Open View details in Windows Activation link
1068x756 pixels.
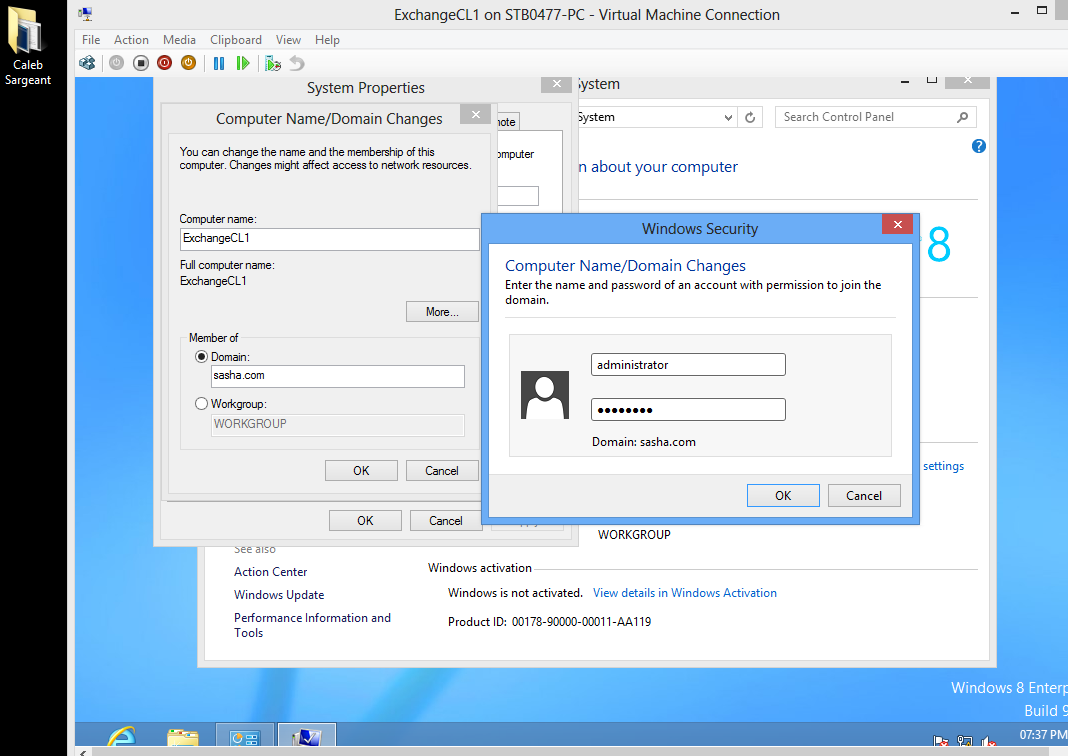(685, 593)
